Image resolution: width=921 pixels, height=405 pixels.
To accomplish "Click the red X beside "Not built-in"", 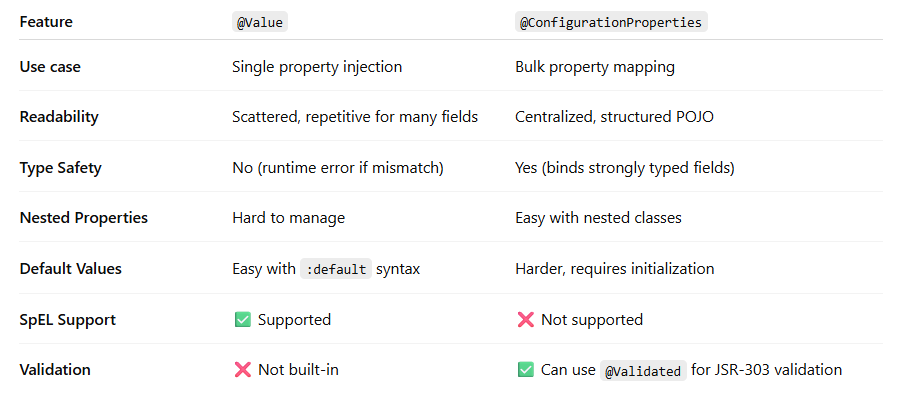I will pyautogui.click(x=242, y=370).
